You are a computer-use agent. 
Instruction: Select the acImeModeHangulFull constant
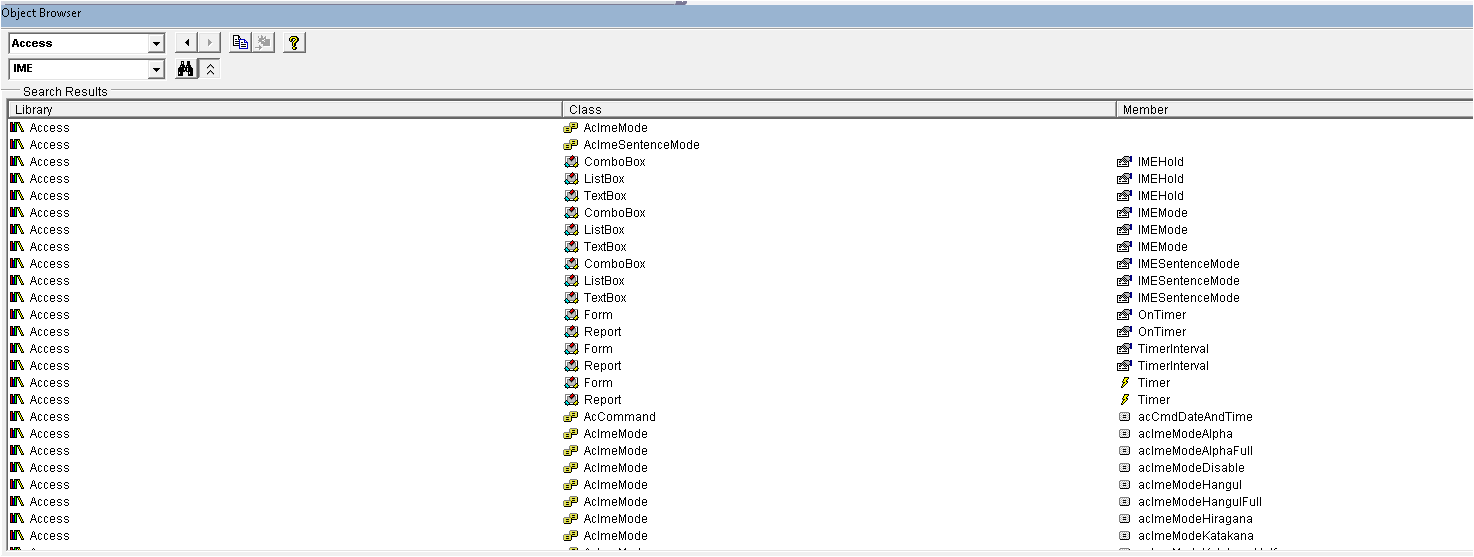(x=1200, y=502)
